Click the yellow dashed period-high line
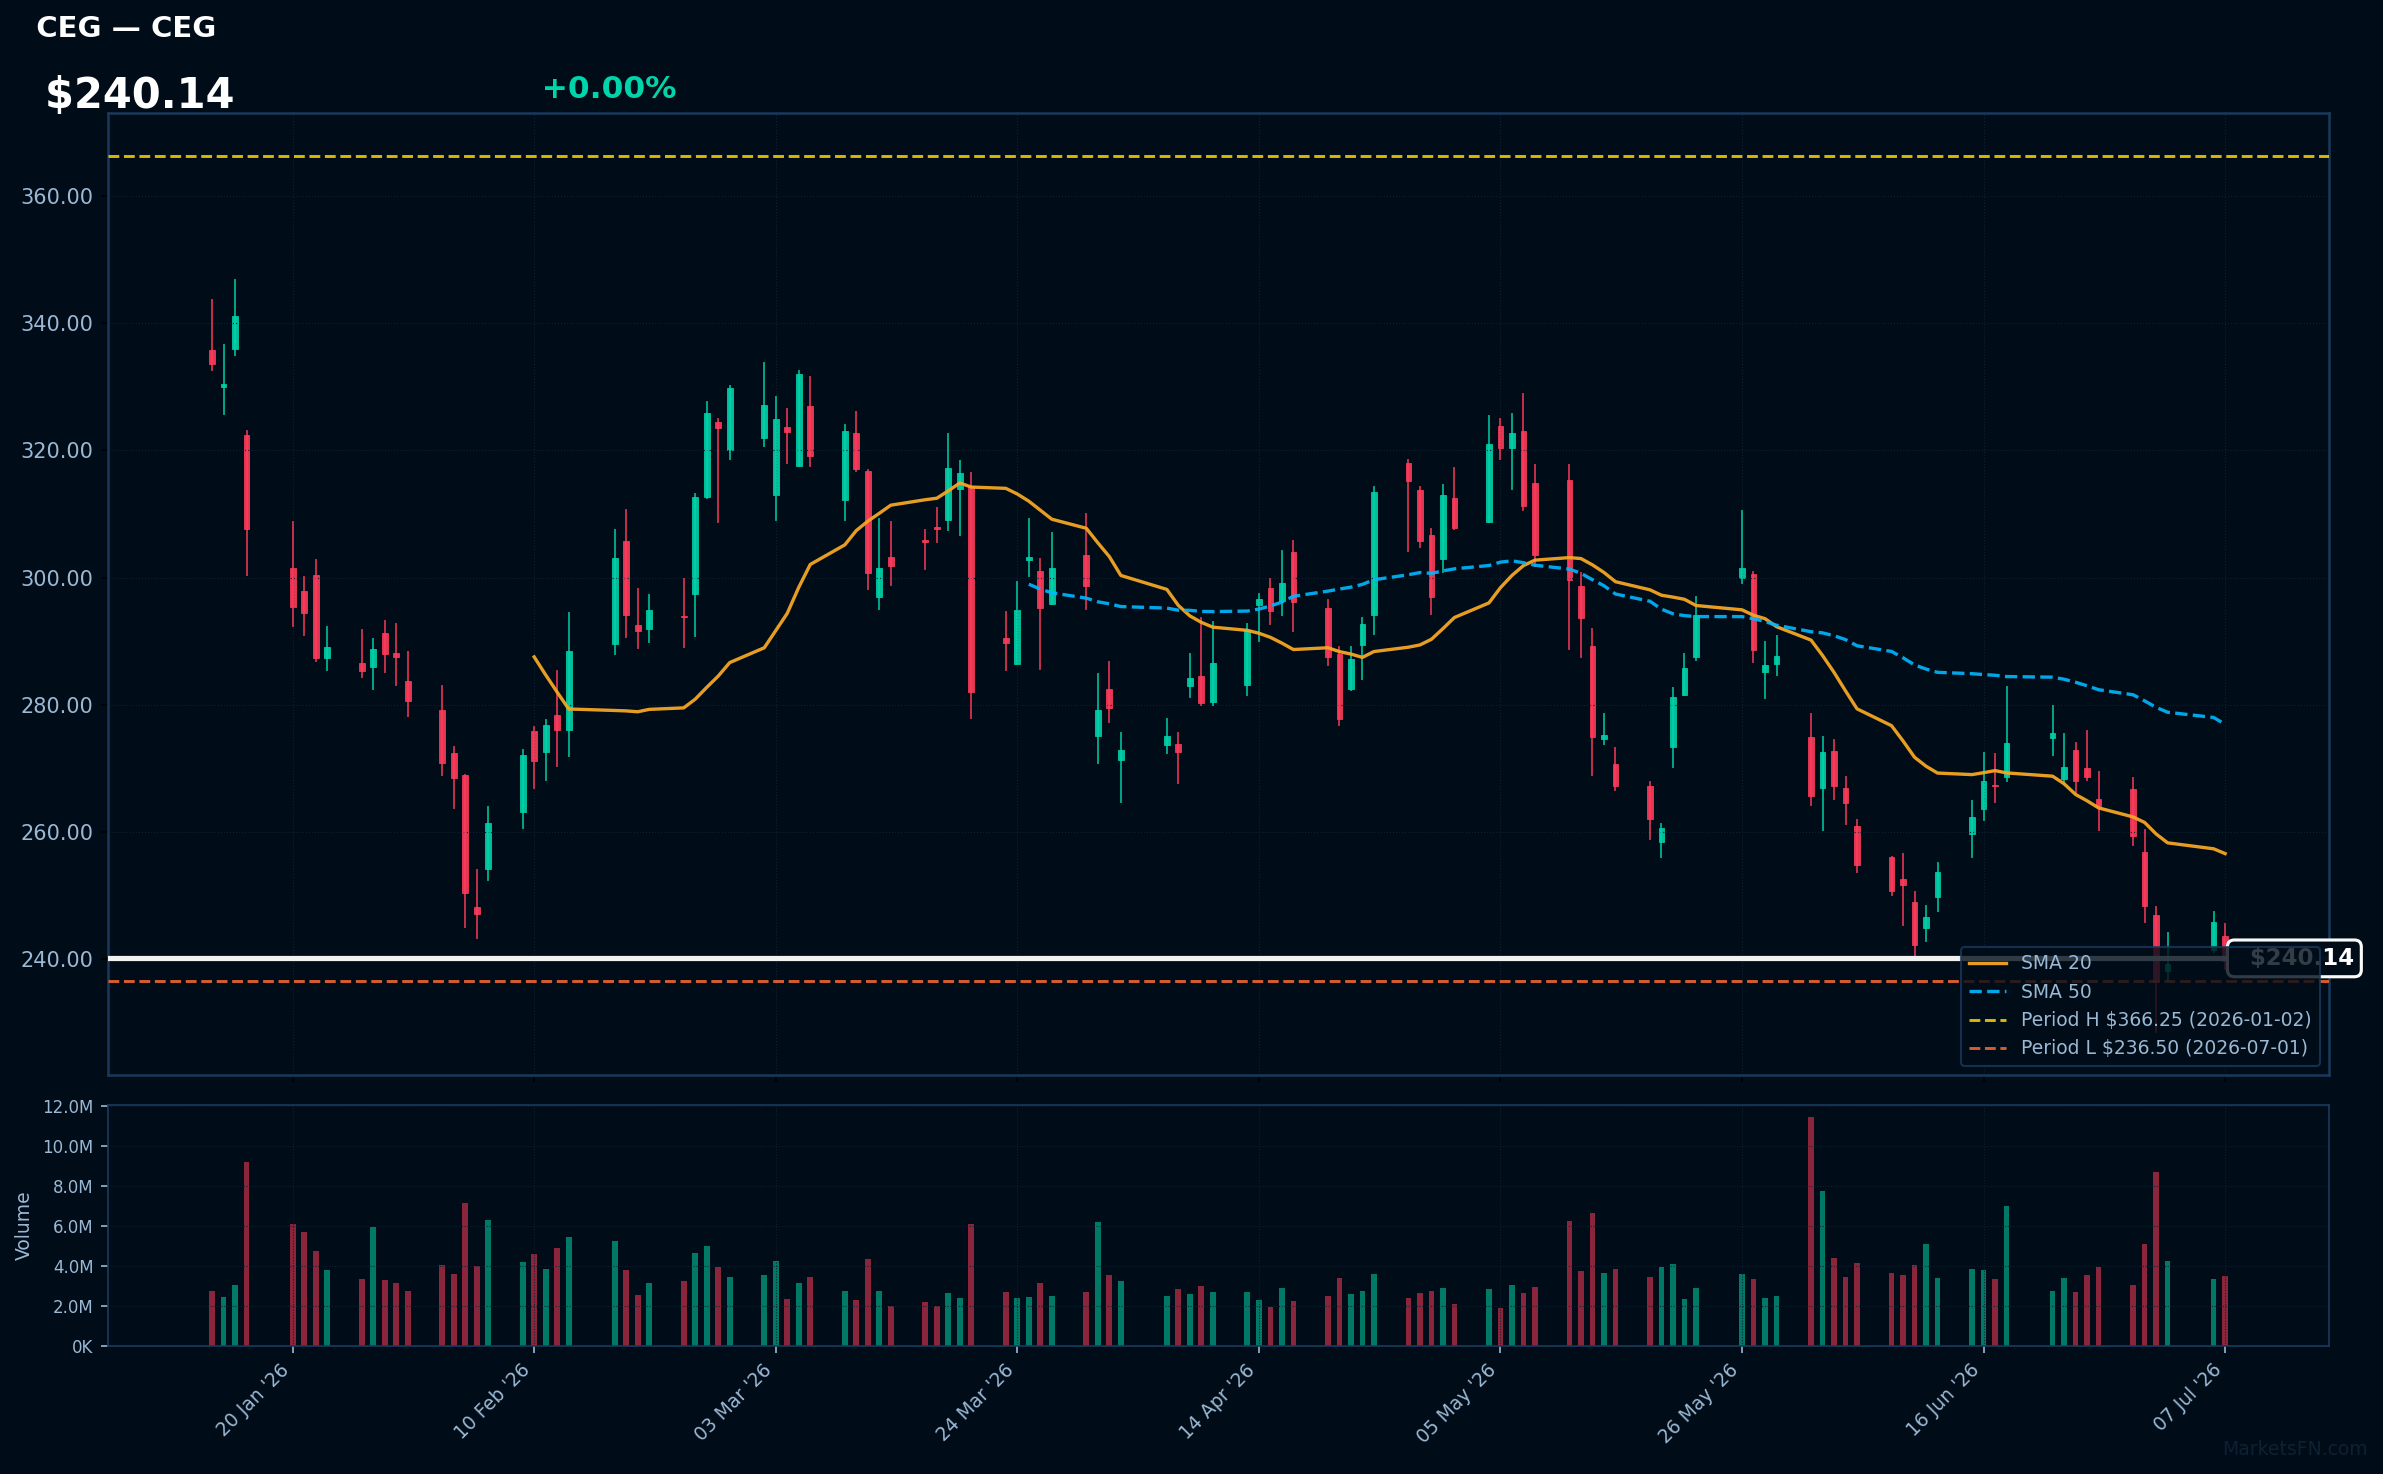The height and width of the screenshot is (1474, 2383). 1219,156
